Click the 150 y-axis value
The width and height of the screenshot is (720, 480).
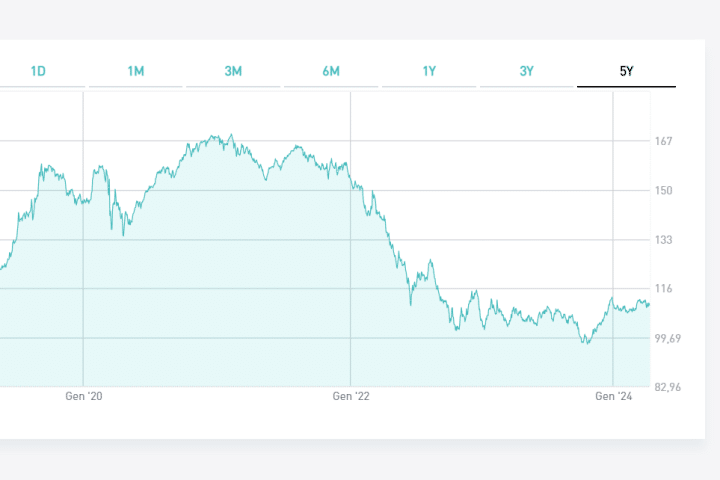coord(663,190)
